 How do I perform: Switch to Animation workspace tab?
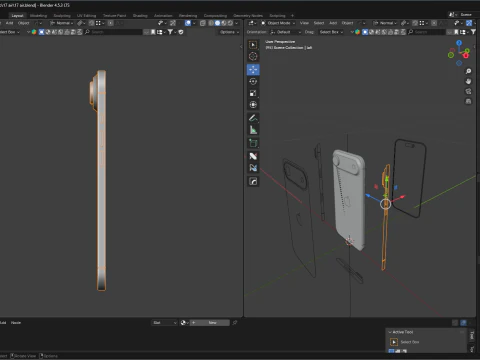pos(163,16)
